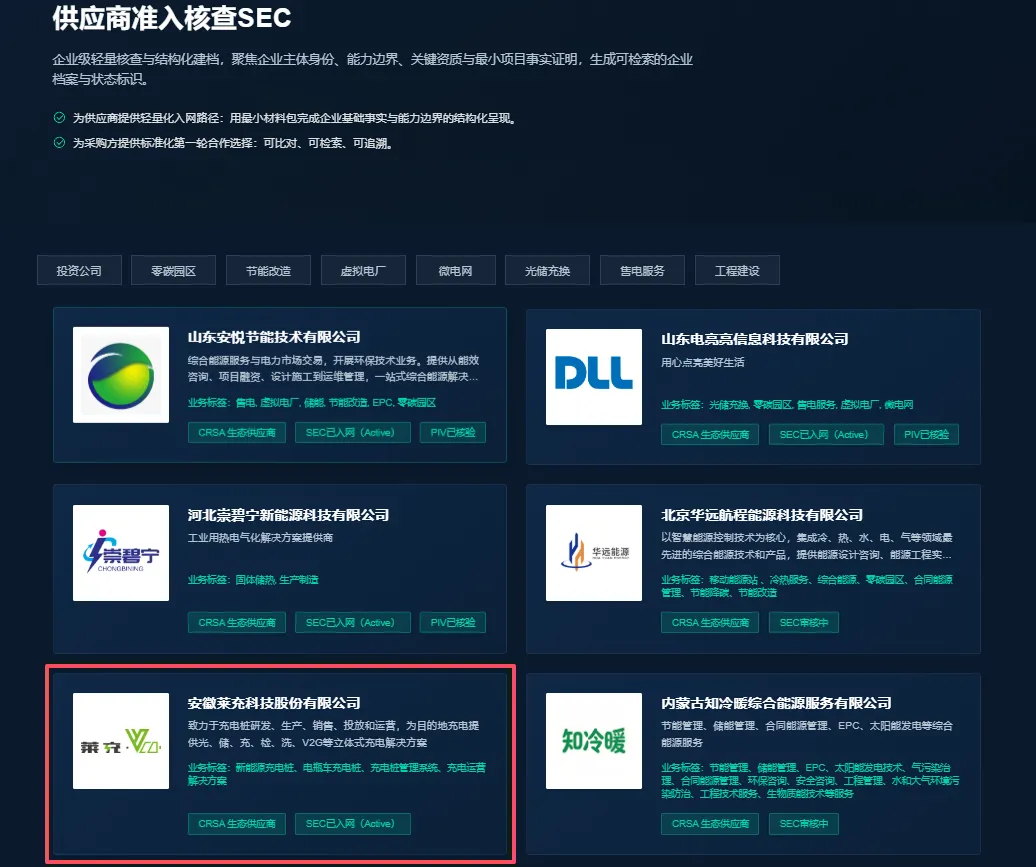Select the 光储充换 filter tab

click(547, 270)
